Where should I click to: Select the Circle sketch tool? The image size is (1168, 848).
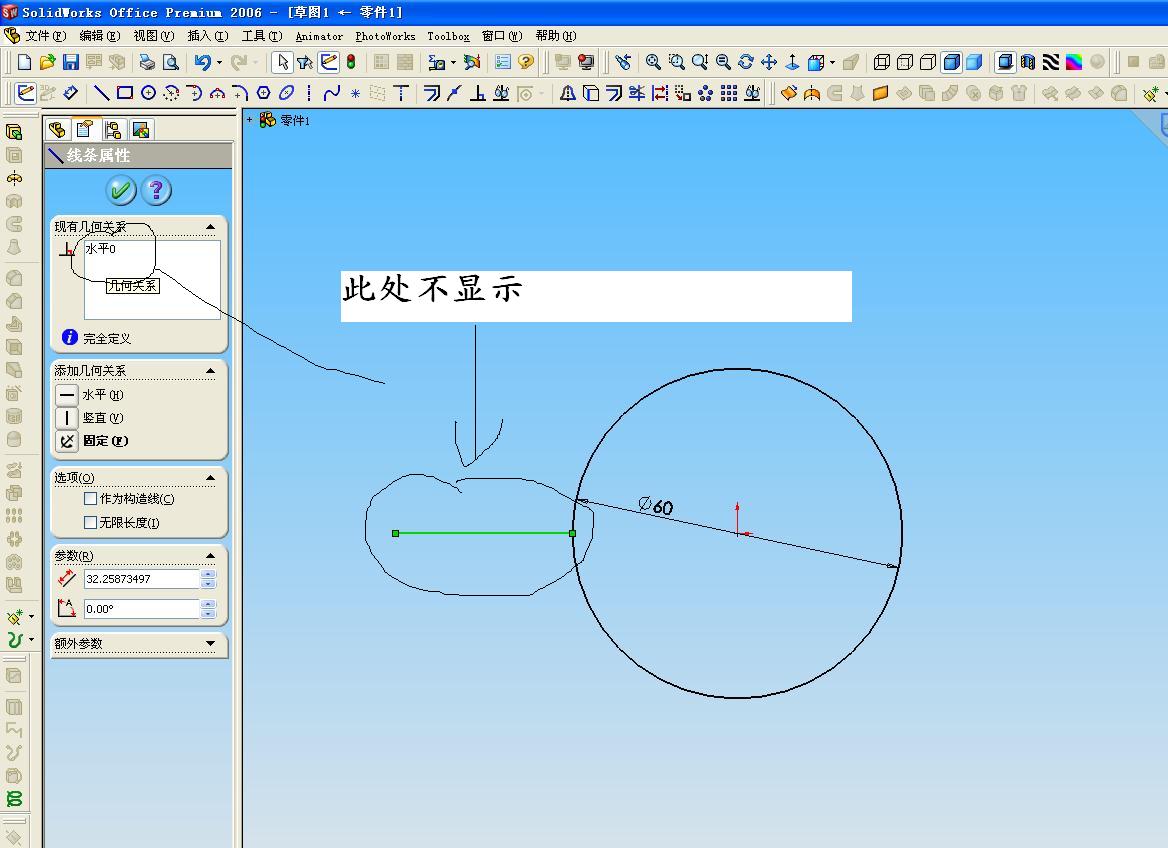coord(148,93)
